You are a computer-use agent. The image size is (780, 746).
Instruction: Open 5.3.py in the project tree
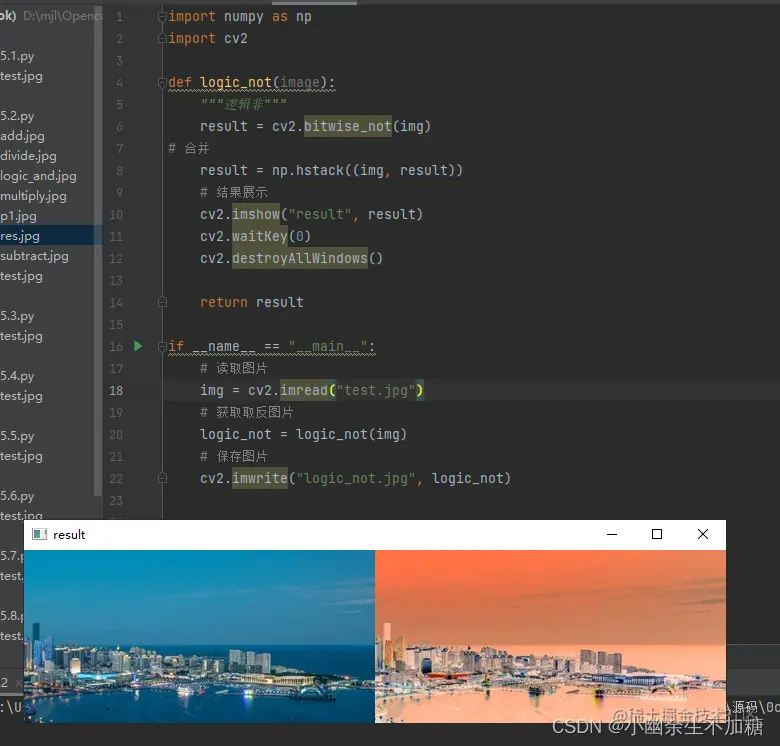(x=17, y=316)
